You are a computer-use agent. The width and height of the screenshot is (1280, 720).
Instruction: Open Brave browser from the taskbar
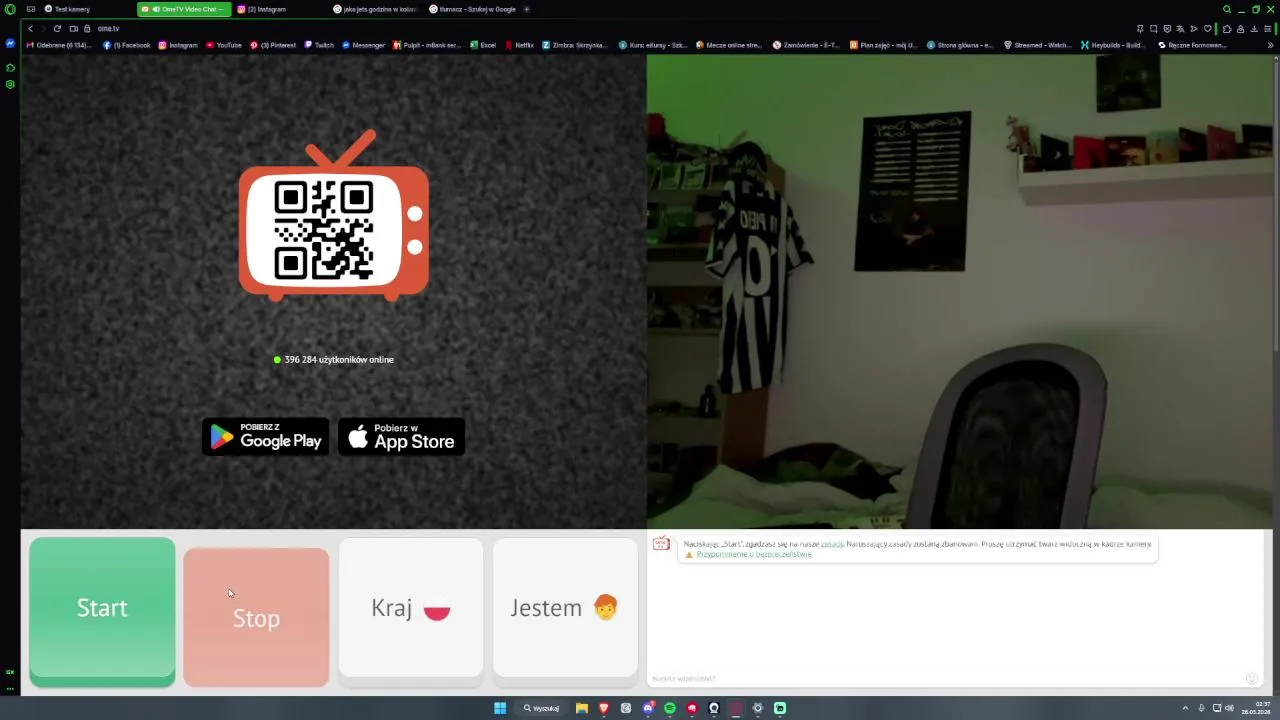[x=604, y=708]
